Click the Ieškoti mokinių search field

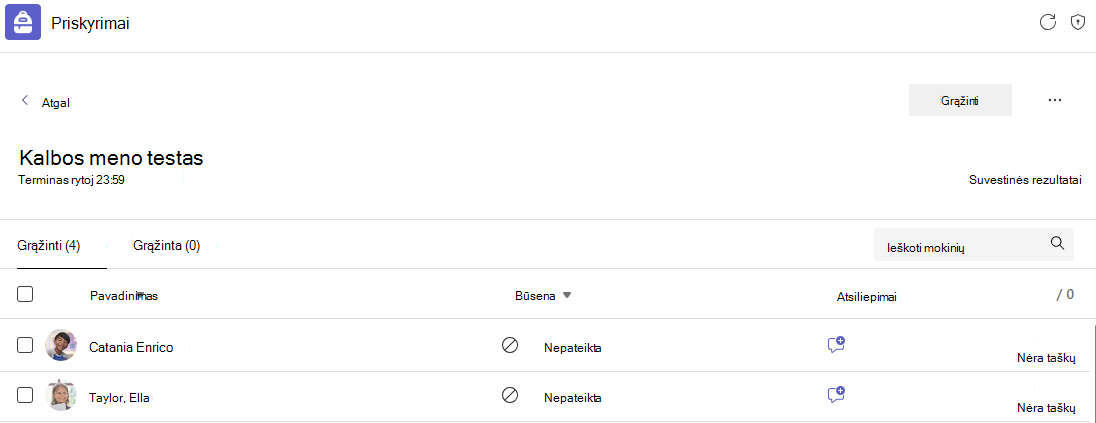click(x=974, y=244)
